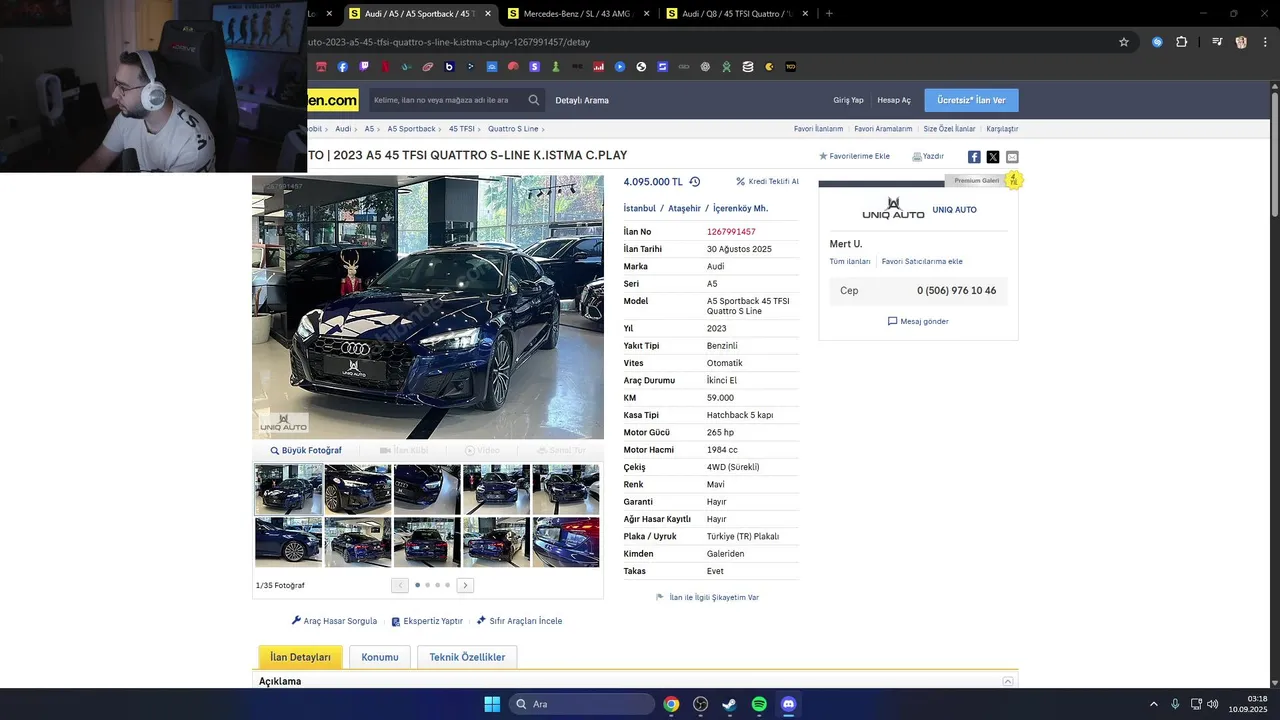Click the Araç Hasar Sorgula link
Viewport: 1280px width, 720px height.
click(334, 621)
